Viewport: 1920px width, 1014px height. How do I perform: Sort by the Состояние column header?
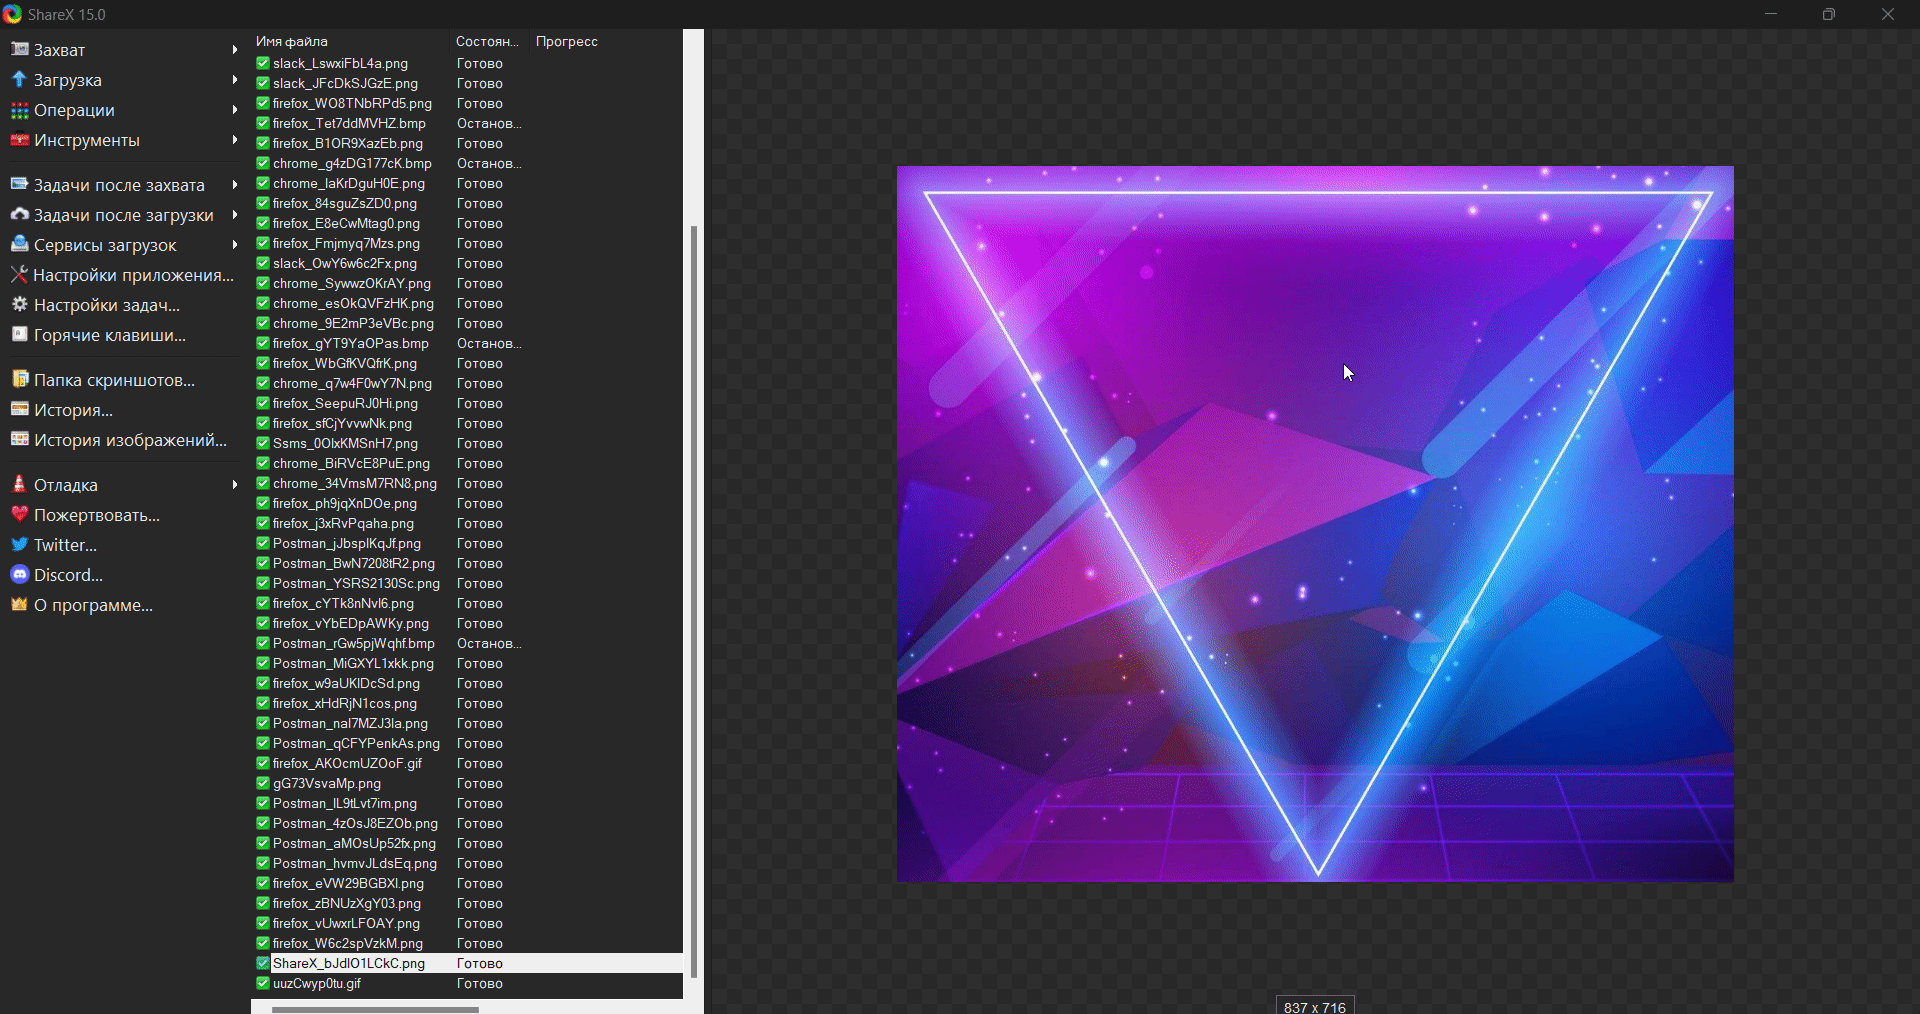pyautogui.click(x=491, y=41)
